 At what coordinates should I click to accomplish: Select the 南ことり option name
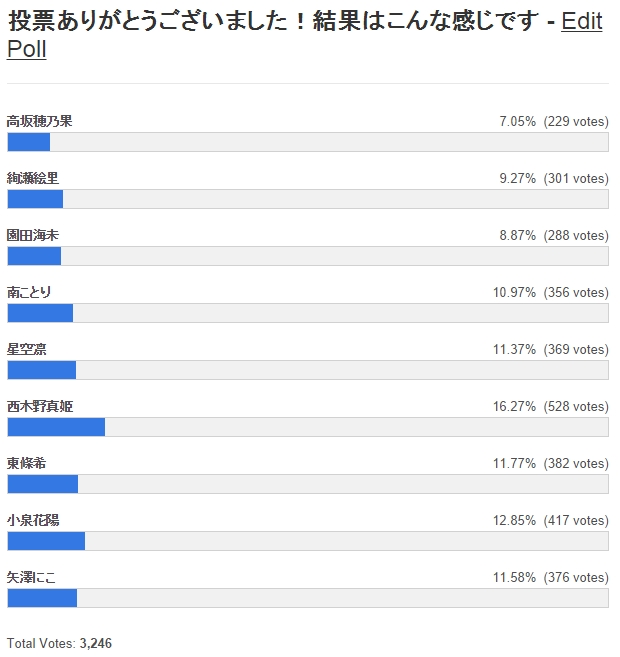click(29, 292)
